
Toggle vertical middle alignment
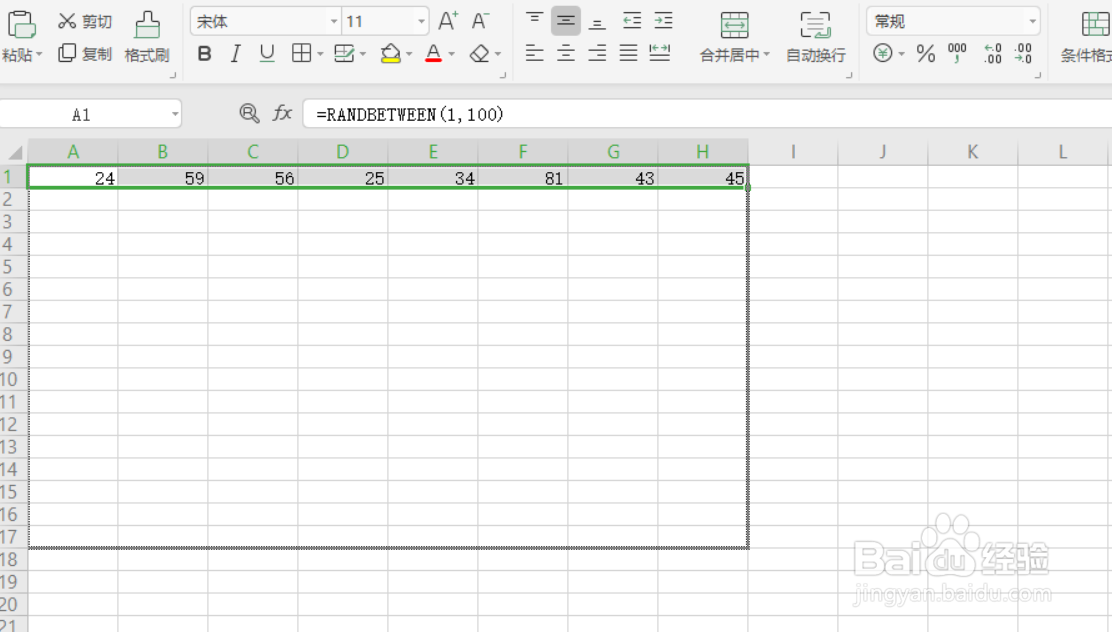(x=565, y=21)
